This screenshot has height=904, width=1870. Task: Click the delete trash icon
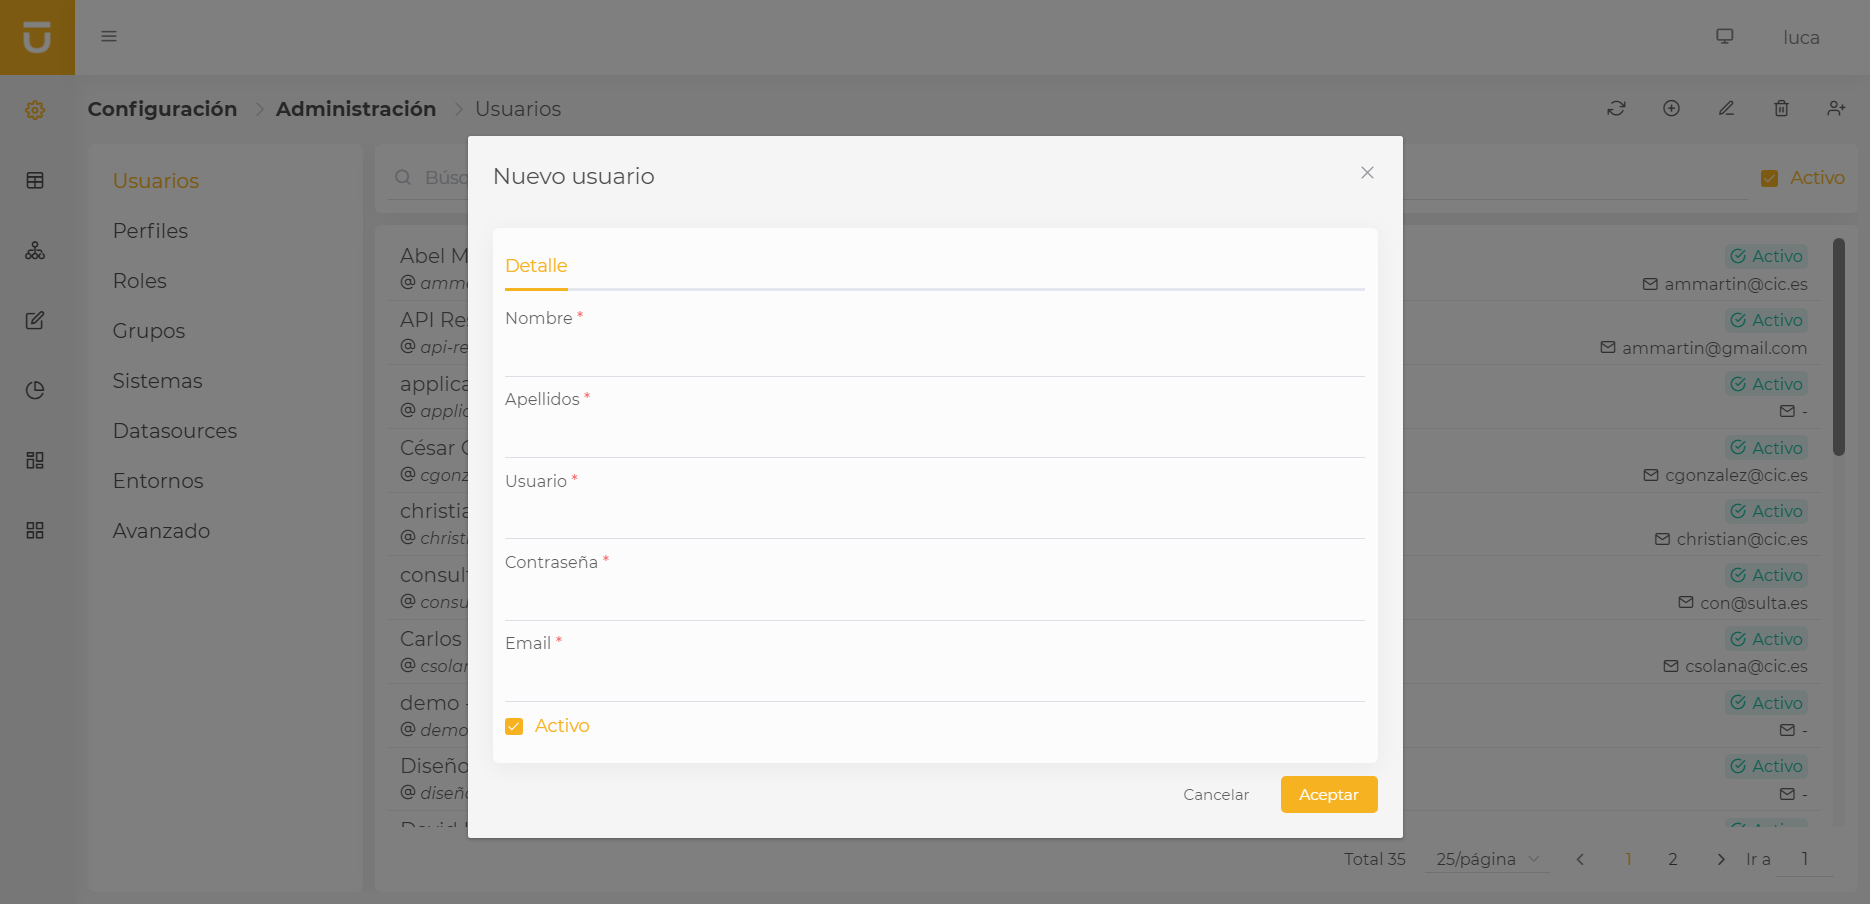coord(1781,108)
